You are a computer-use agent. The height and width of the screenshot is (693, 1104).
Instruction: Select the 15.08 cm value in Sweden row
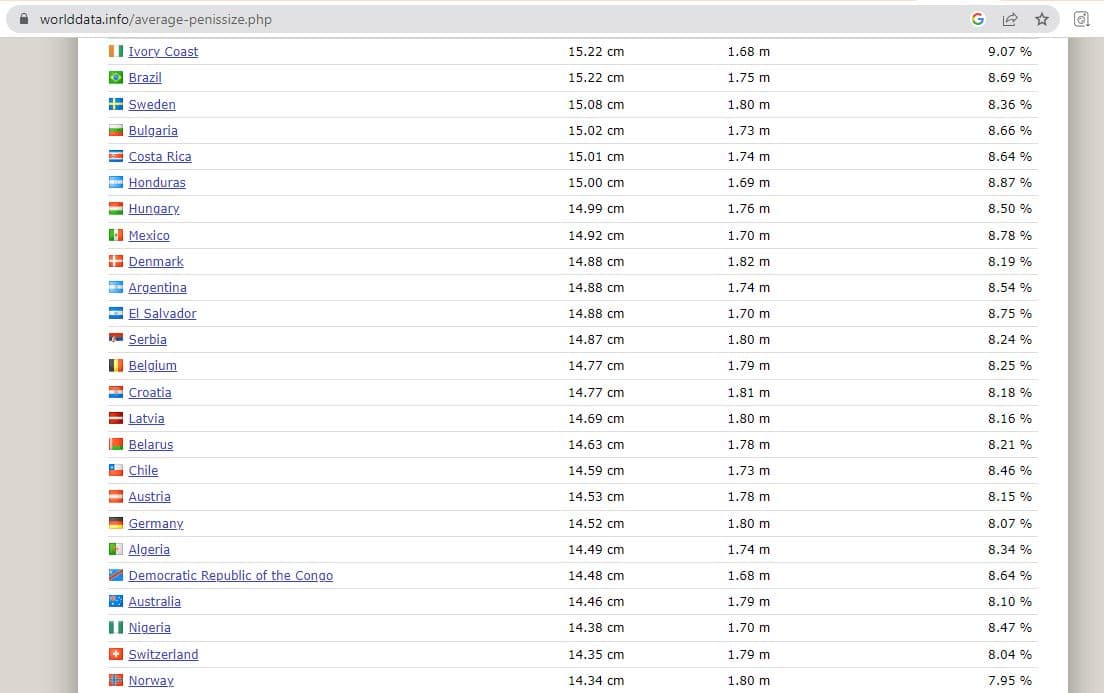click(596, 104)
